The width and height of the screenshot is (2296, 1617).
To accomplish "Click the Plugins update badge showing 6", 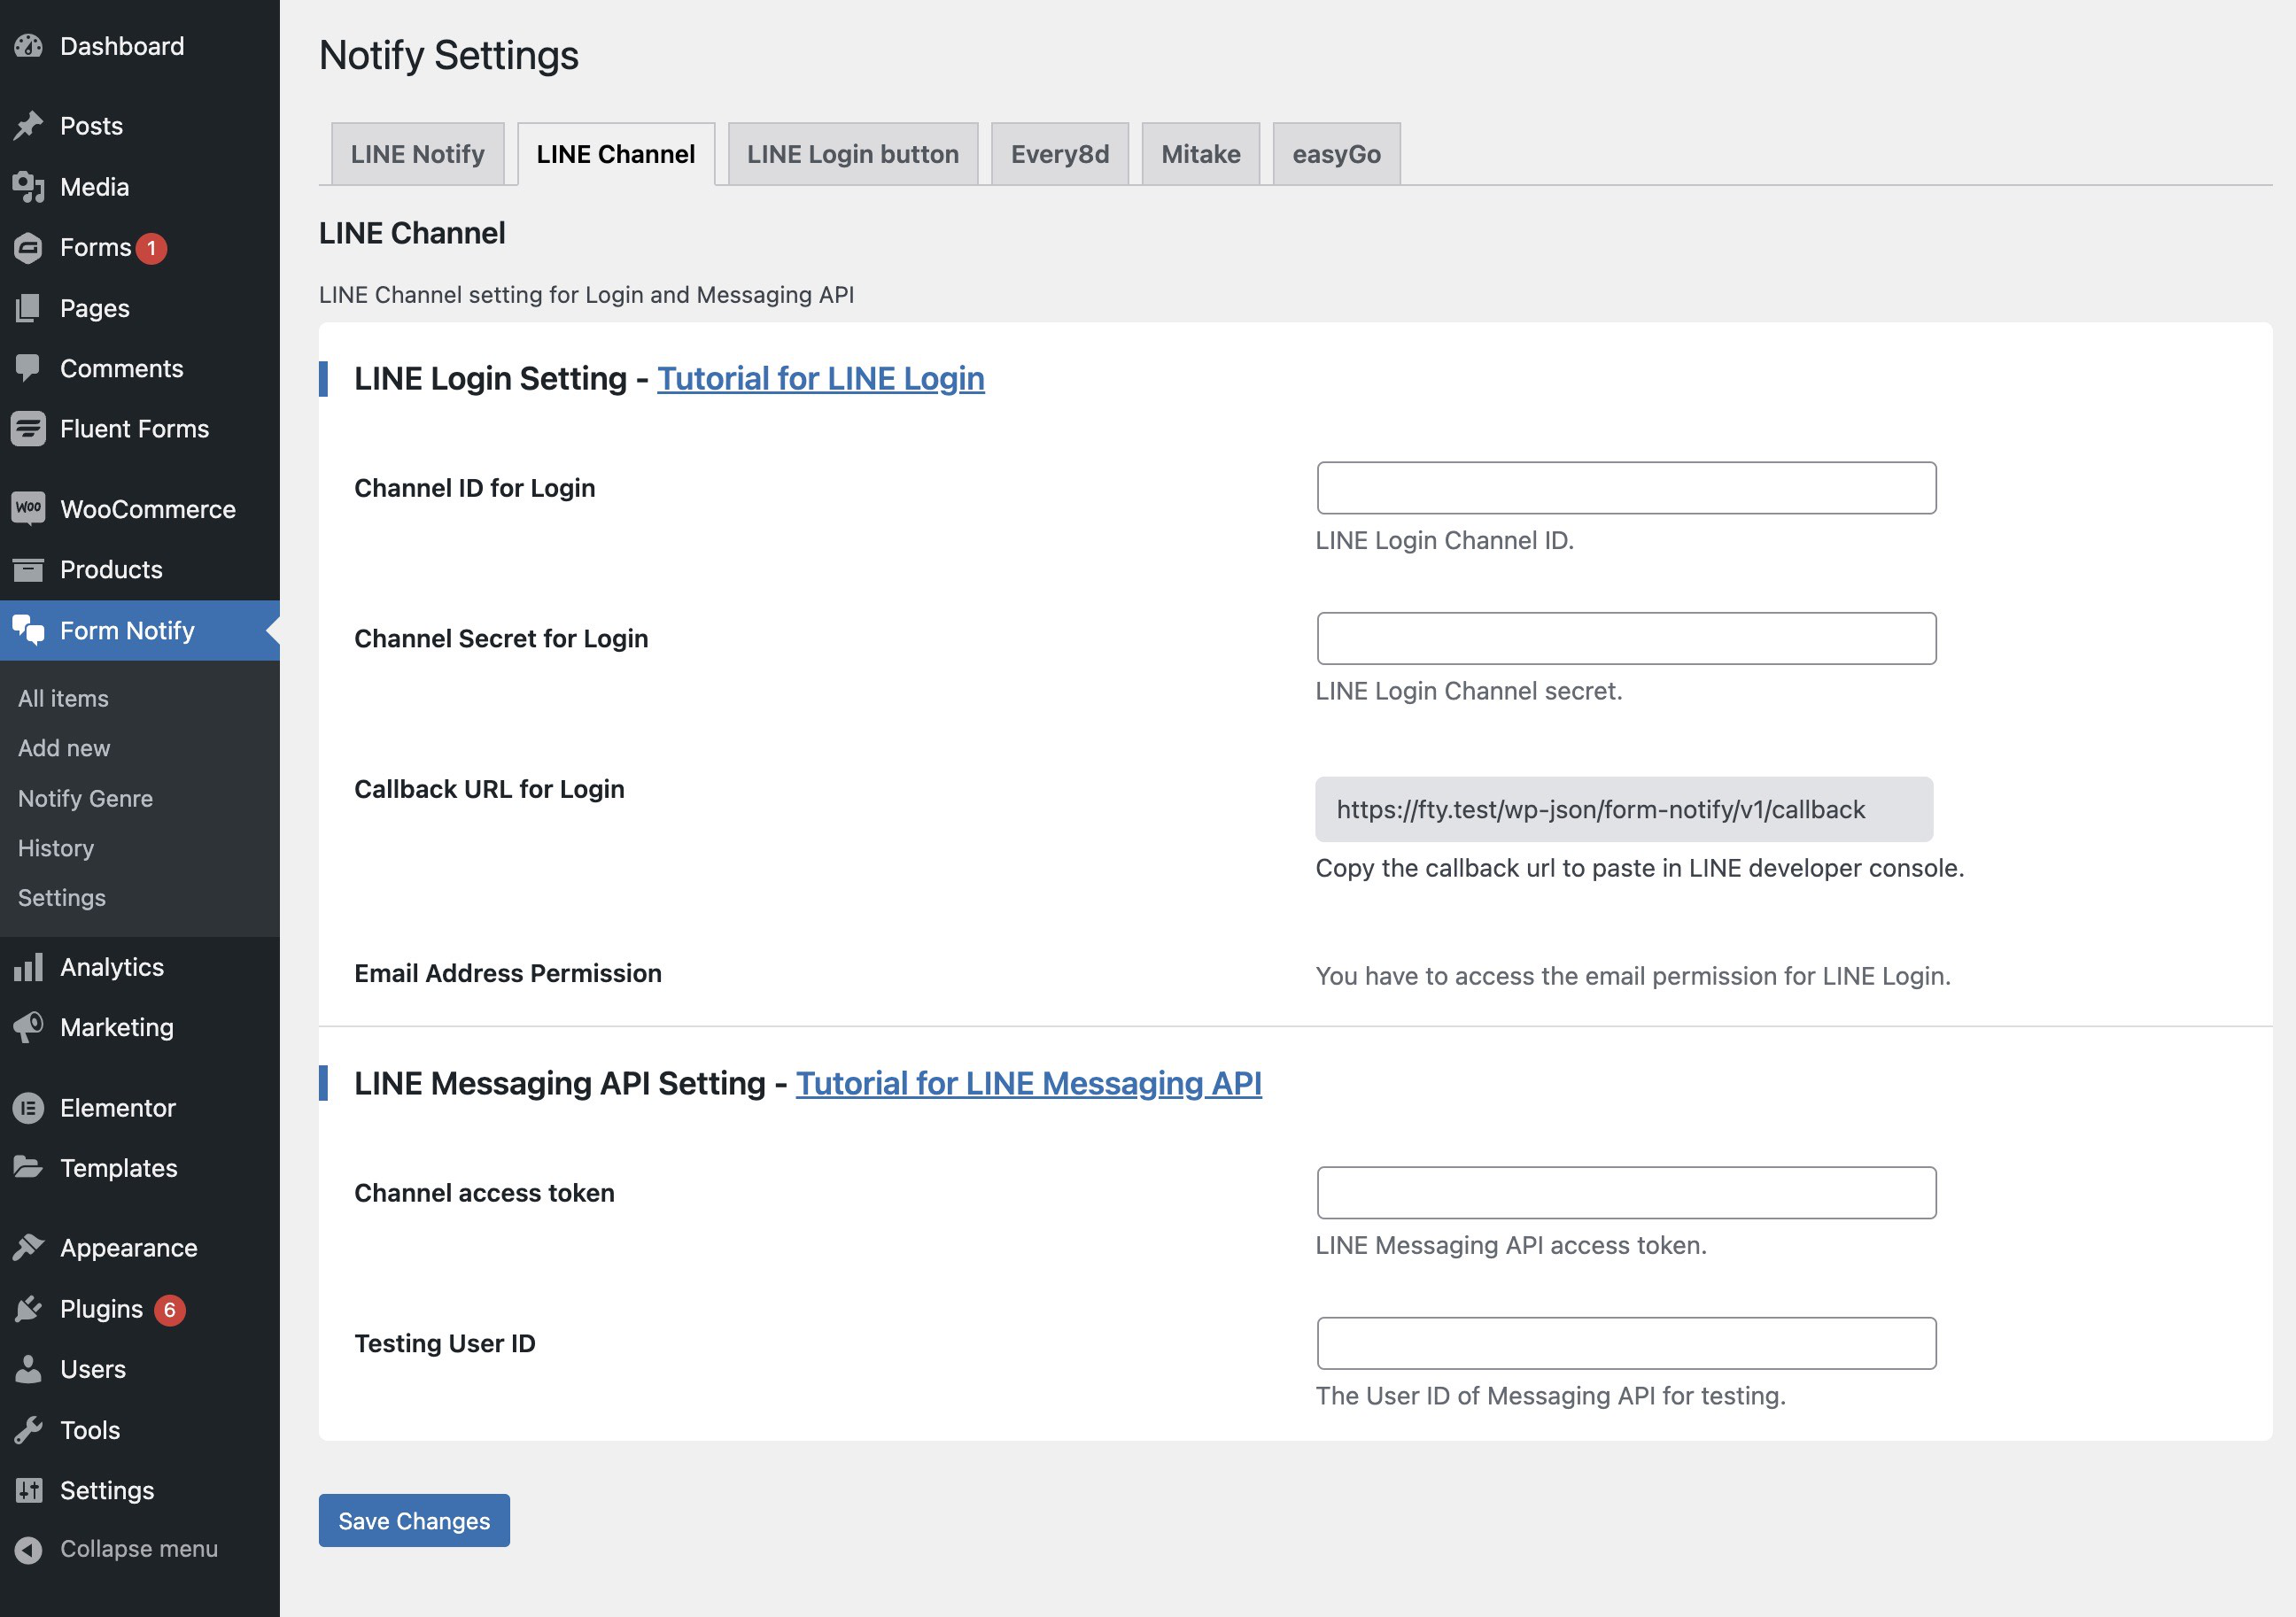I will (x=170, y=1310).
